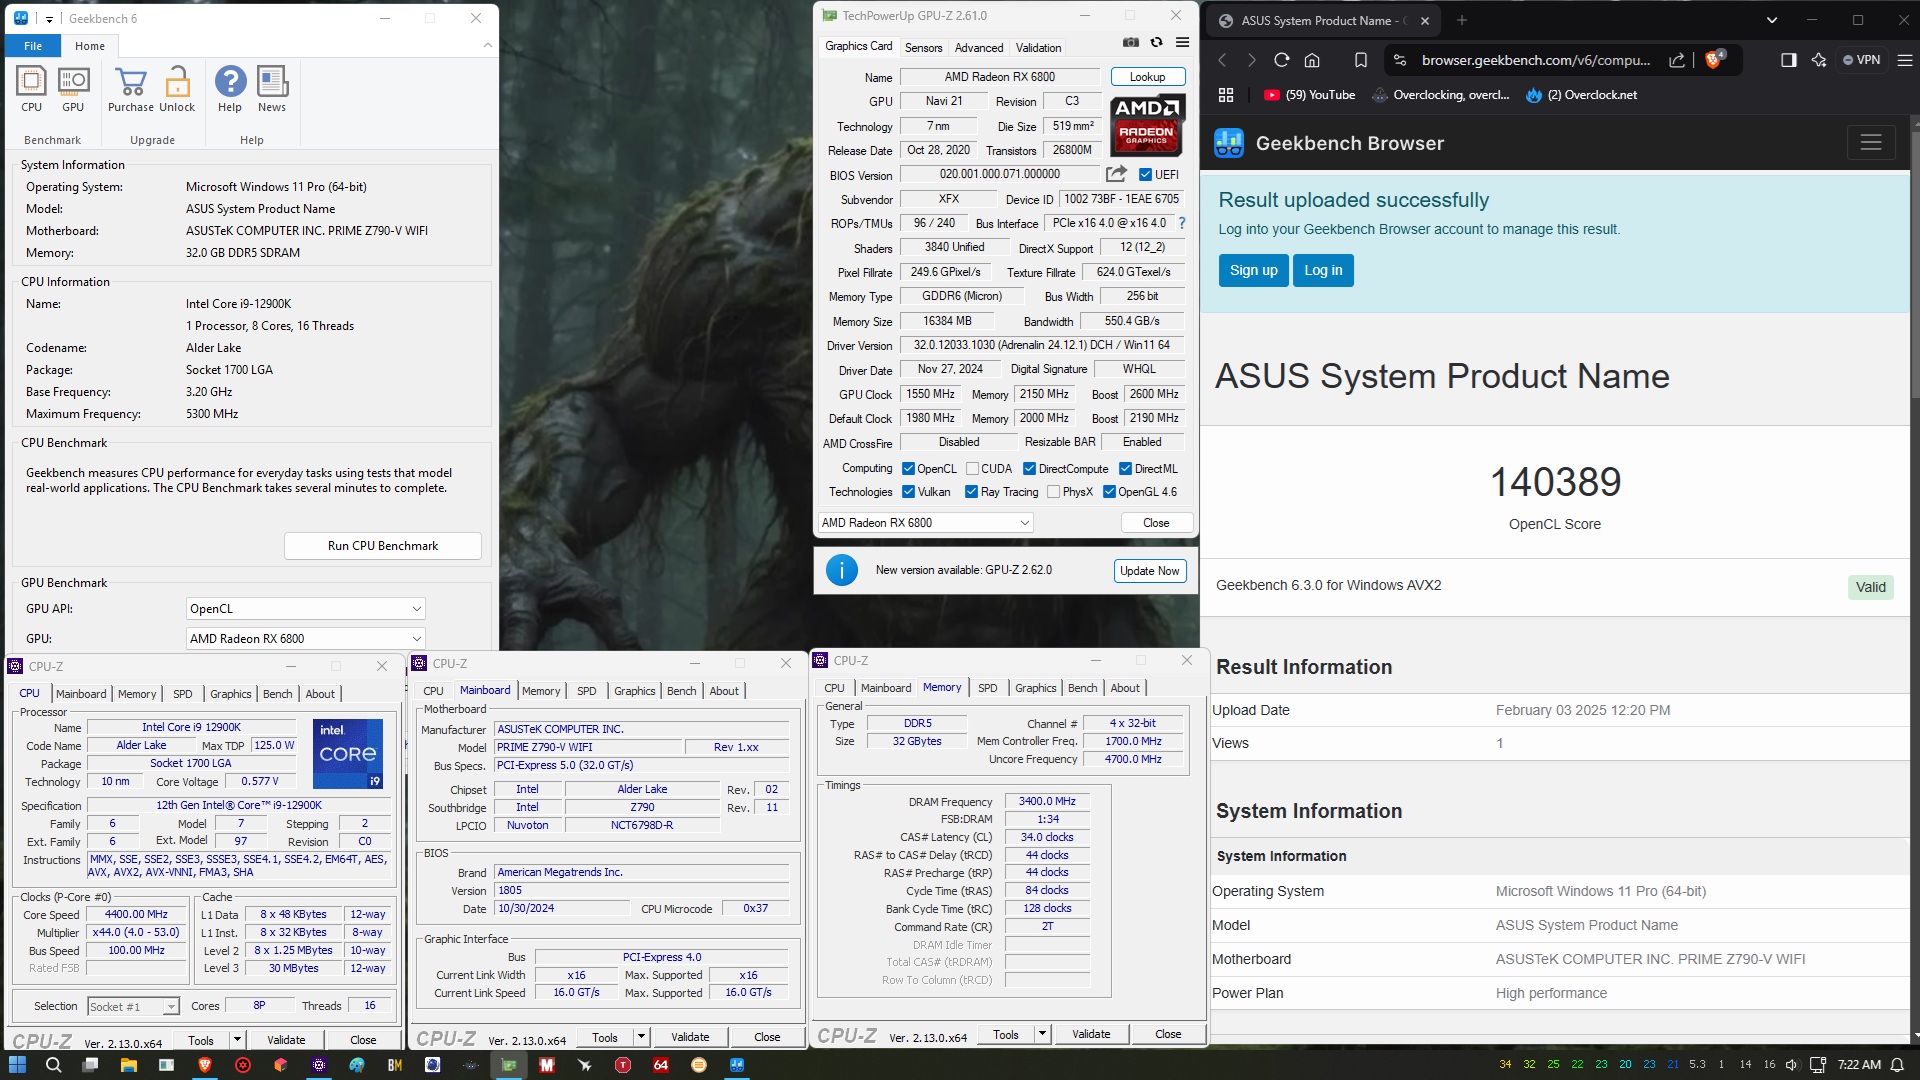Viewport: 1920px width, 1080px height.
Task: Open the notifications bell in system tray
Action: tap(1897, 1065)
